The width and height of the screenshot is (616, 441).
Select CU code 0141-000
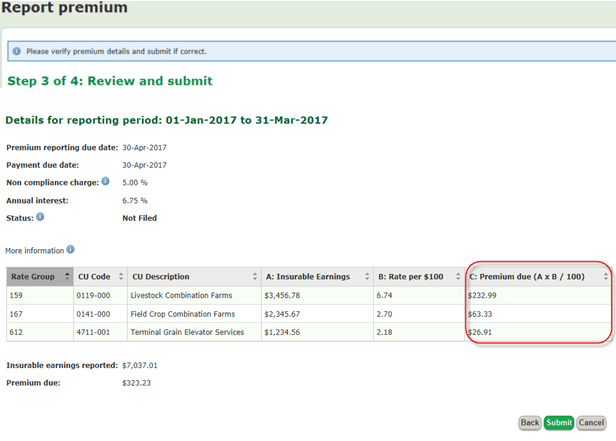click(93, 314)
